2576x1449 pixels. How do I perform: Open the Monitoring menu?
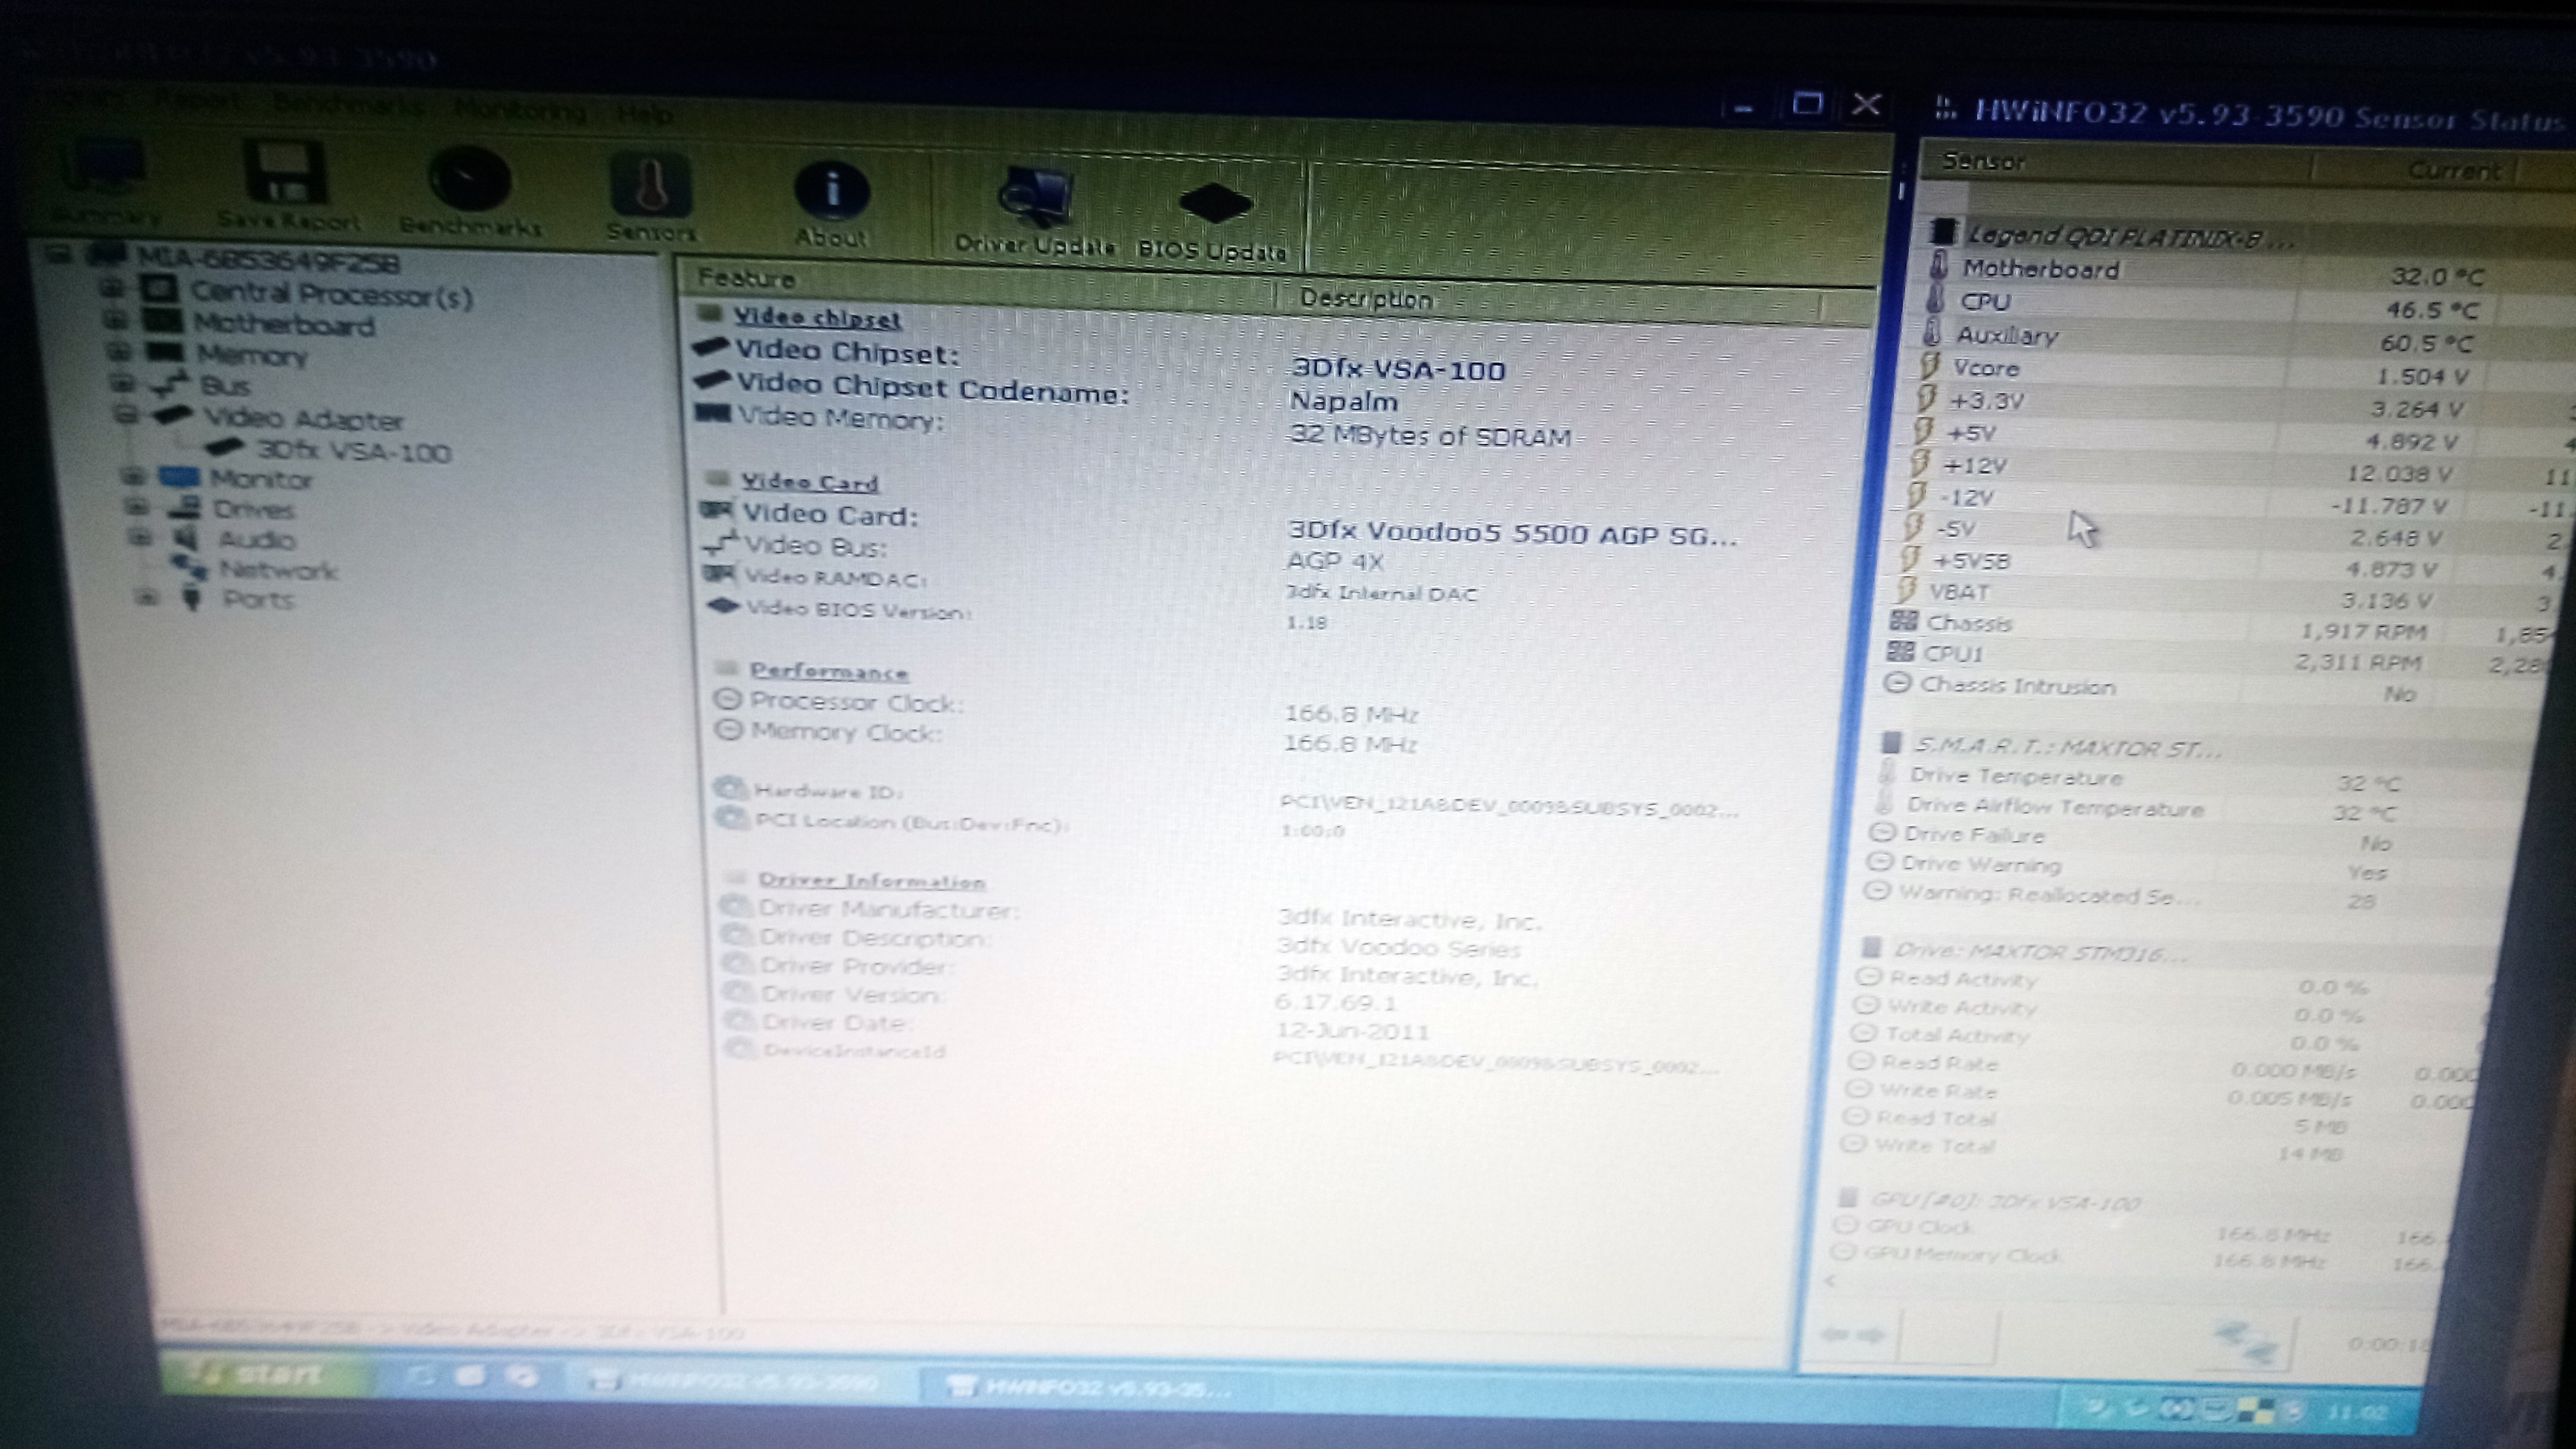520,110
